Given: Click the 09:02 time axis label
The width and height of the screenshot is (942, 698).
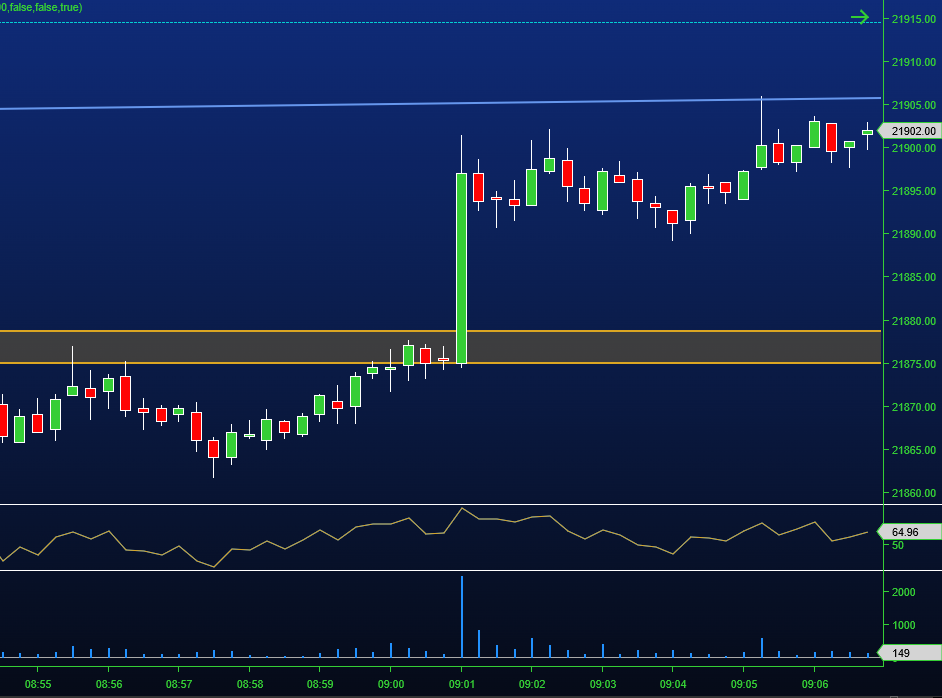Looking at the screenshot, I should (532, 684).
